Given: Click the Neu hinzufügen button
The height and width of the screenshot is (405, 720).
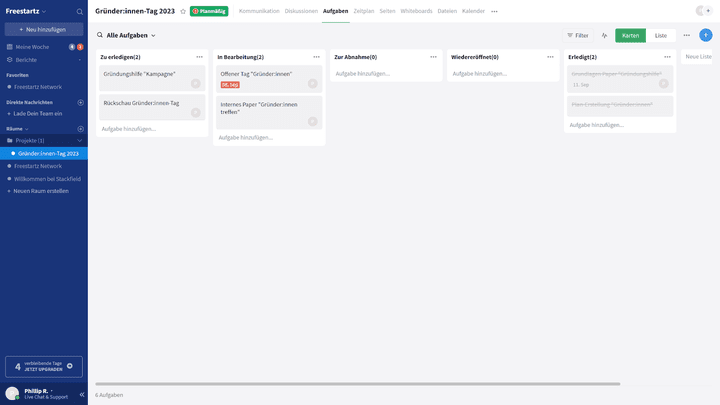Looking at the screenshot, I should (44, 29).
